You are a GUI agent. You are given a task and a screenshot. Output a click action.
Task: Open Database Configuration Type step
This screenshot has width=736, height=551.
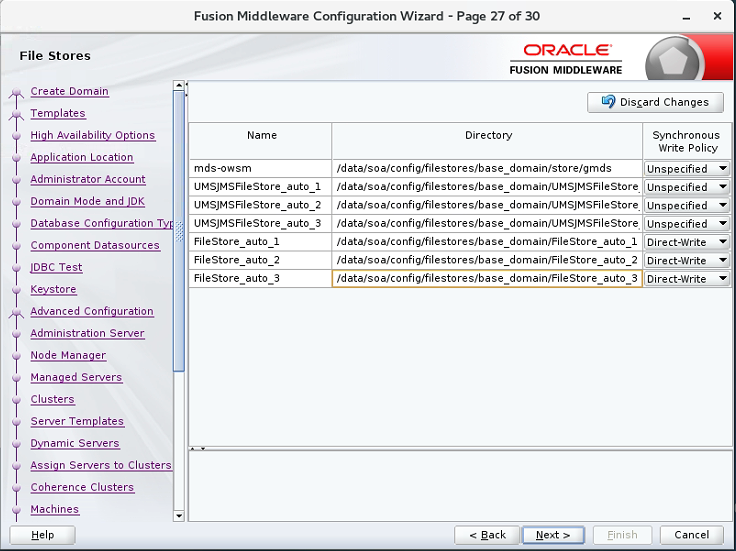pos(101,223)
